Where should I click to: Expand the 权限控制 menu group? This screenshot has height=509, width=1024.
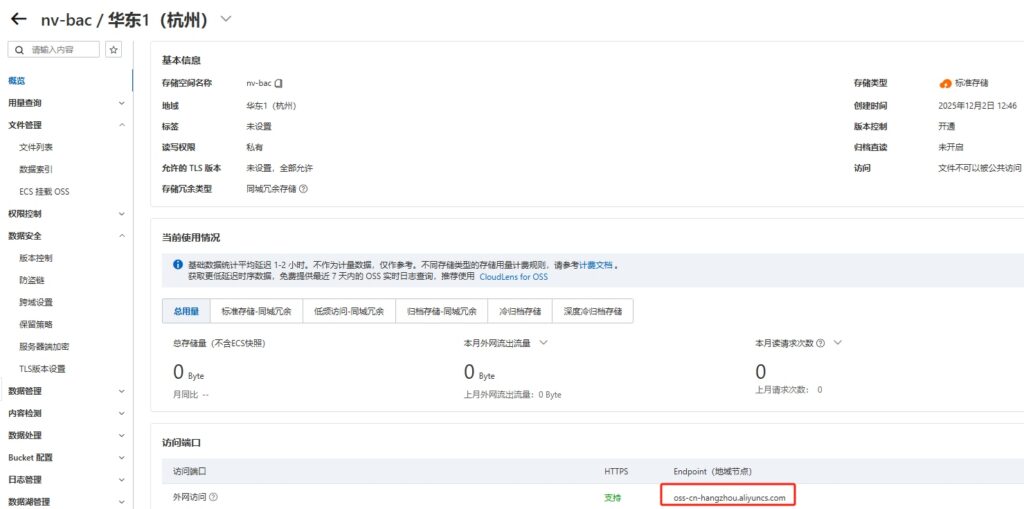(x=121, y=214)
